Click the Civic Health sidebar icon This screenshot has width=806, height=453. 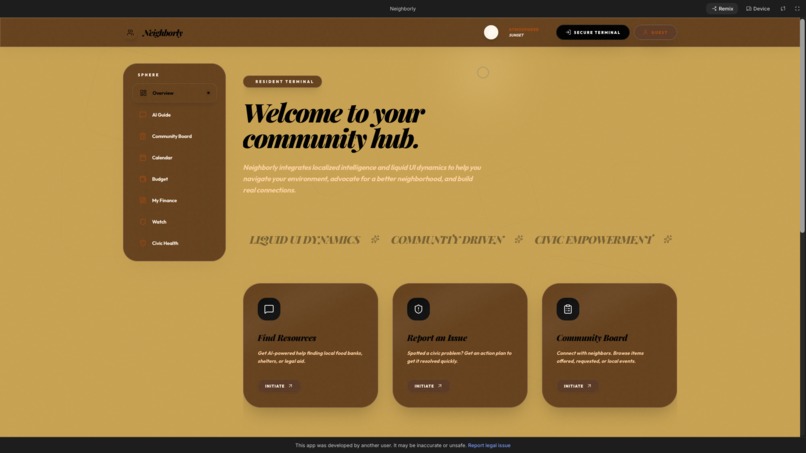click(143, 243)
